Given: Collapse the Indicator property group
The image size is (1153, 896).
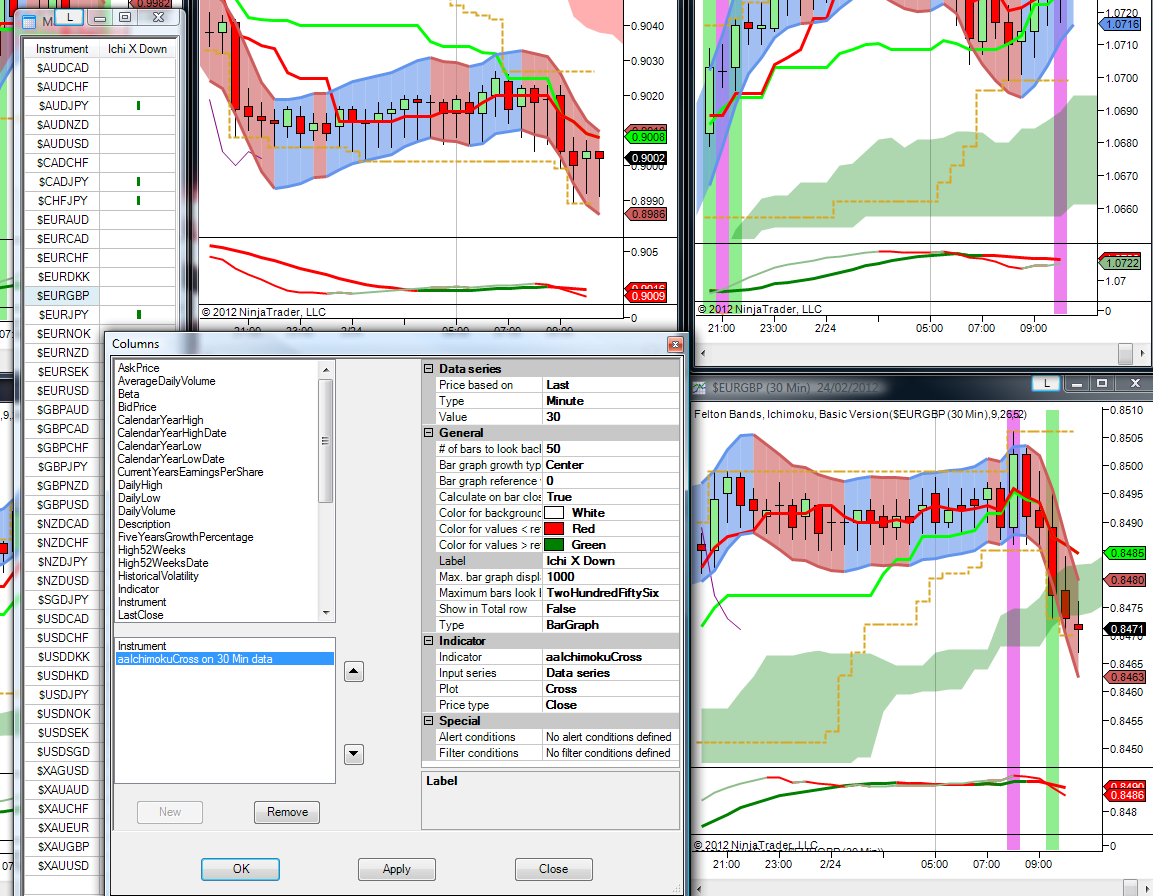Looking at the screenshot, I should (x=429, y=641).
